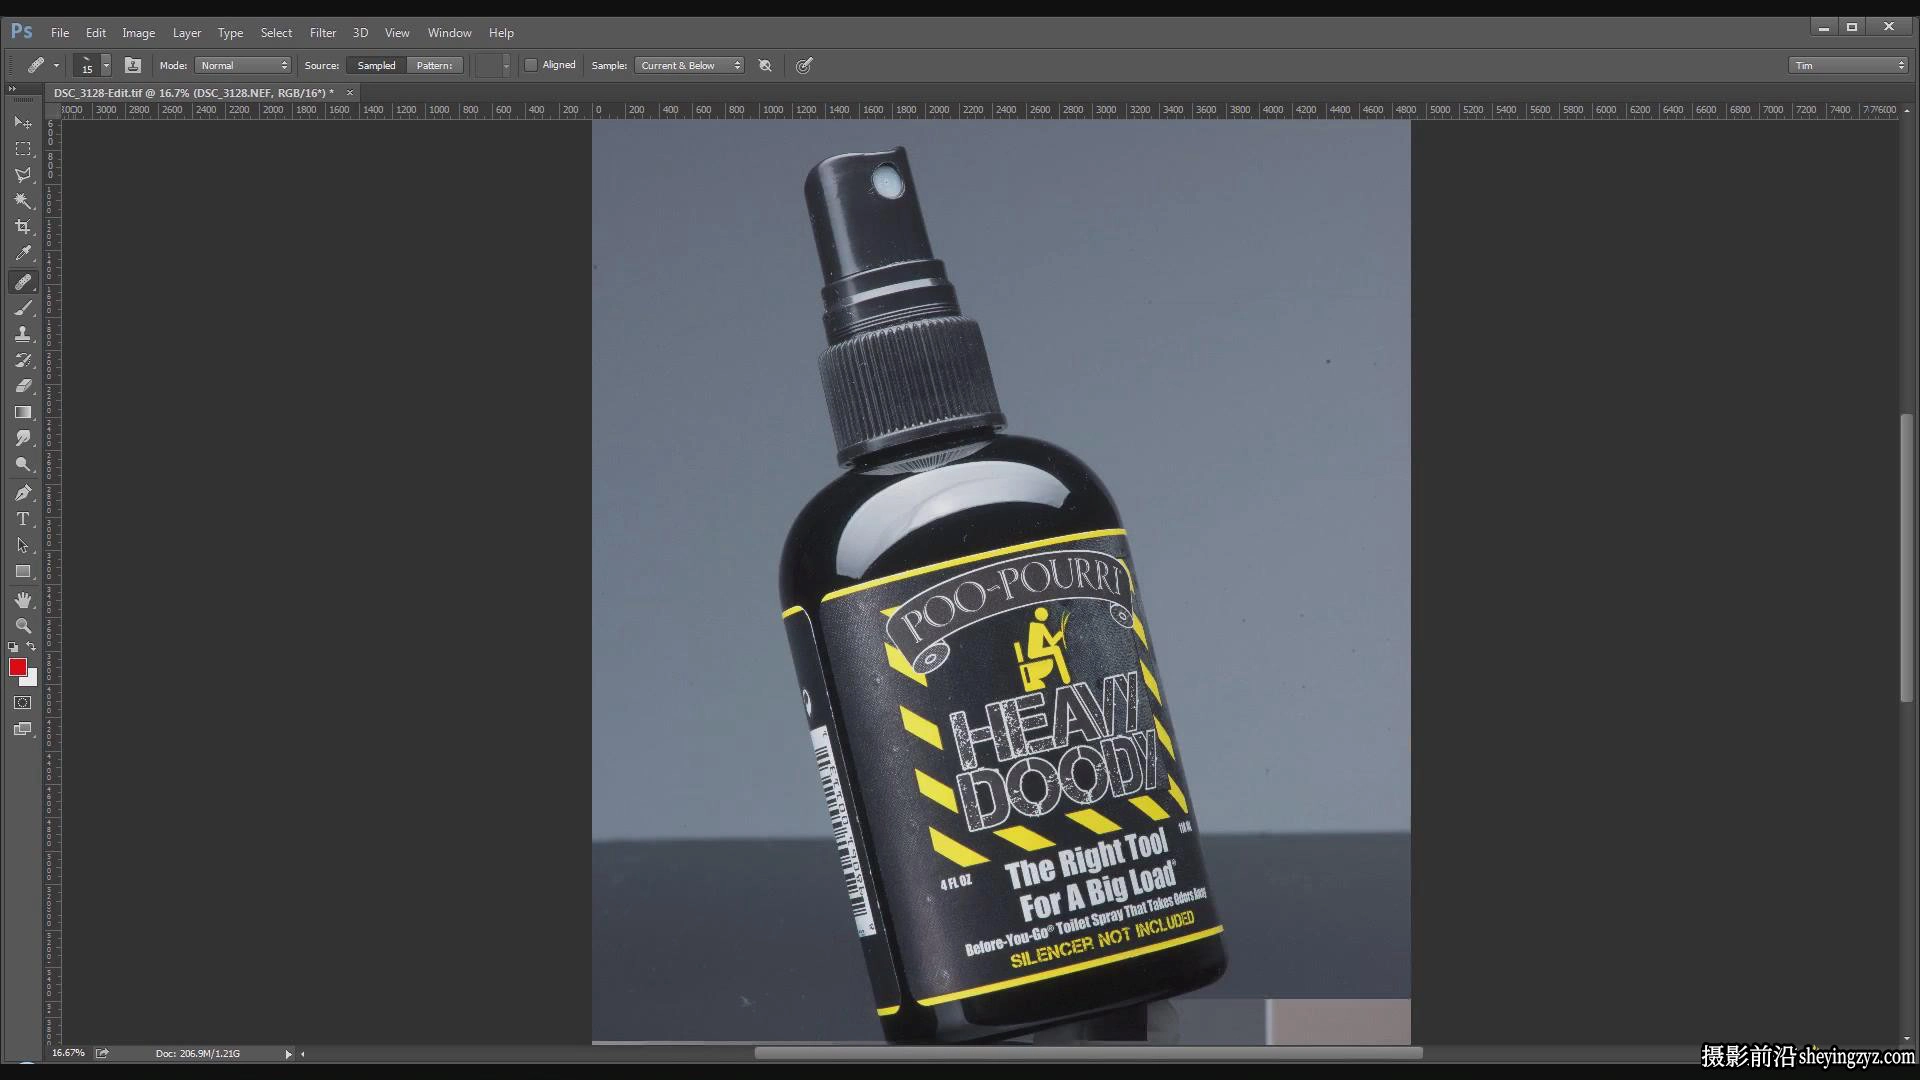Toggle tablet pressure controls brush size

click(804, 65)
